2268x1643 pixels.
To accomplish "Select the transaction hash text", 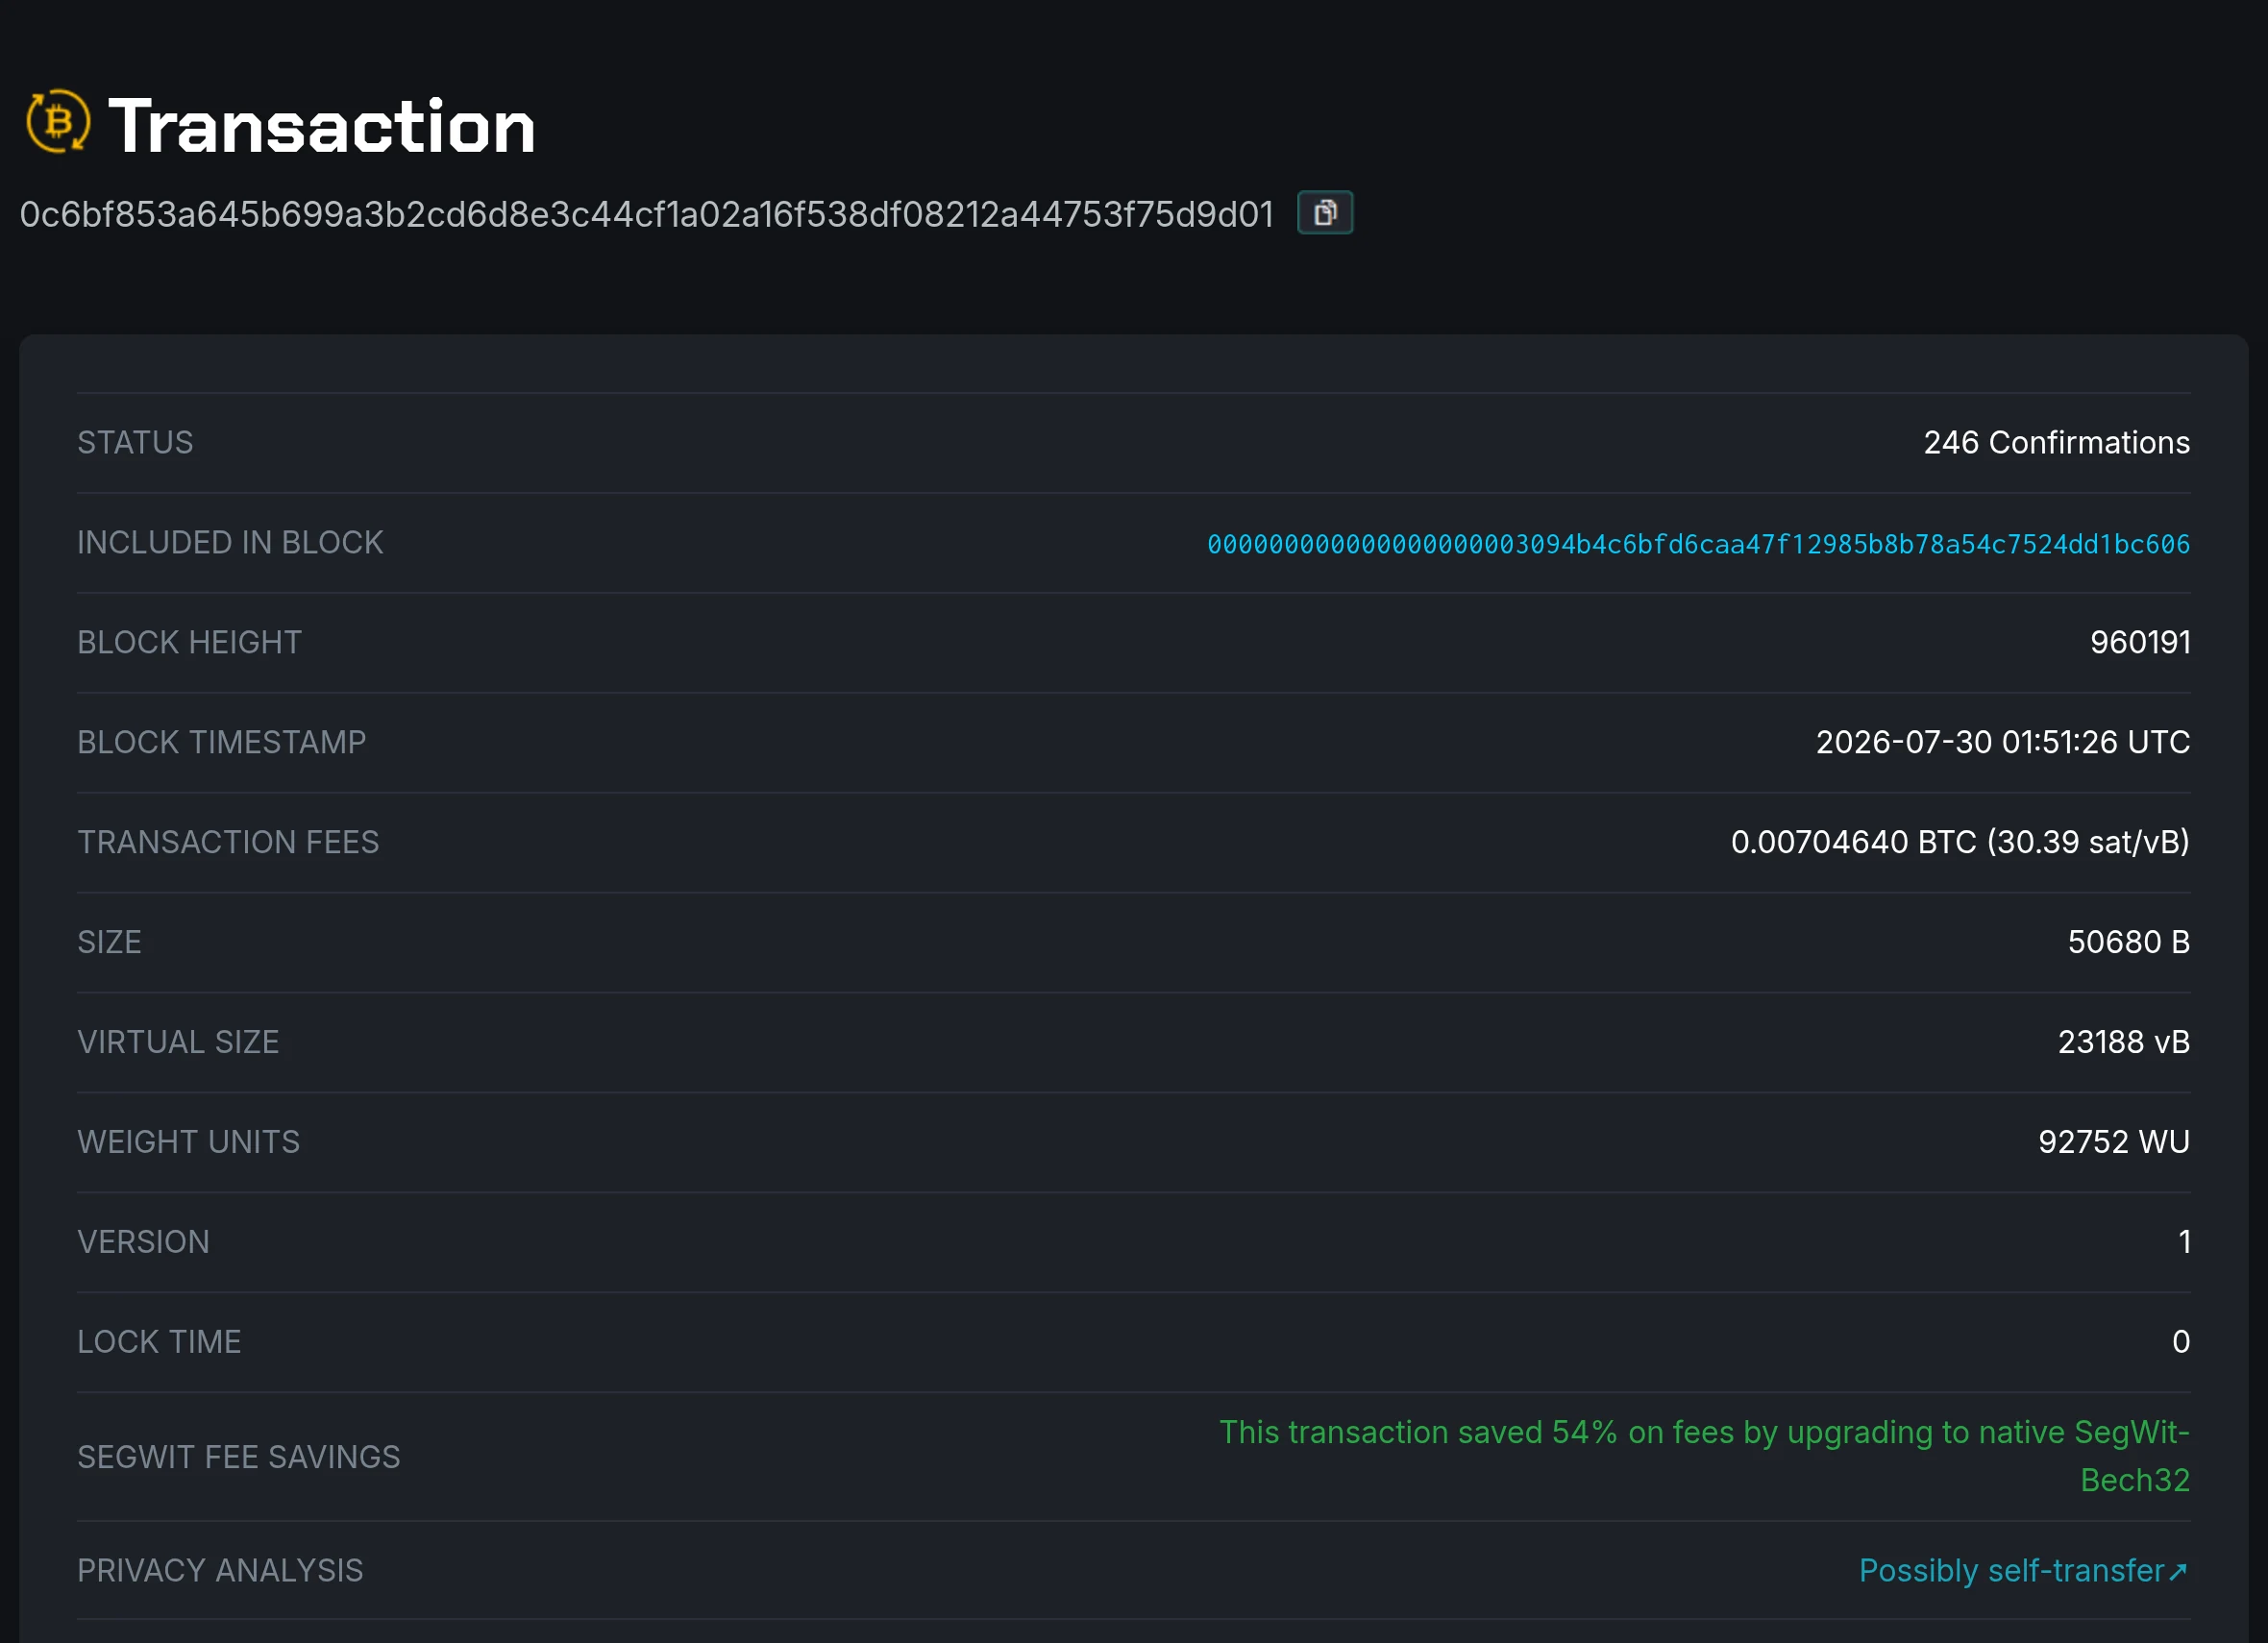I will pyautogui.click(x=647, y=214).
